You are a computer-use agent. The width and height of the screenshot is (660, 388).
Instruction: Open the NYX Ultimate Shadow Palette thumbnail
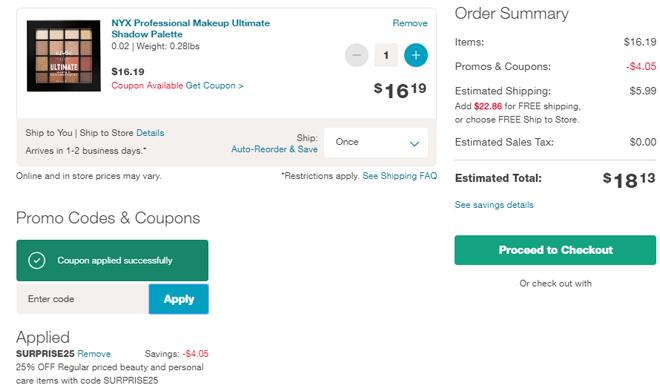coord(64,56)
